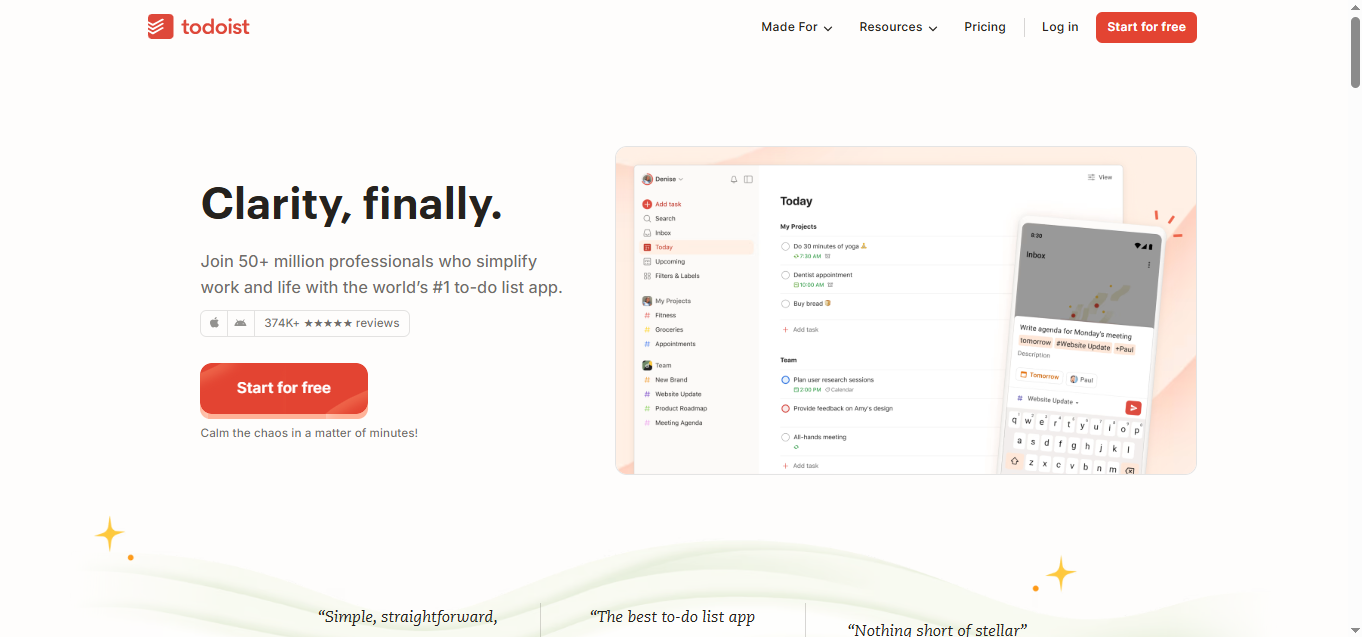This screenshot has height=637, width=1362.
Task: Click the Description field on the phone mockup
Action: pos(1034,354)
